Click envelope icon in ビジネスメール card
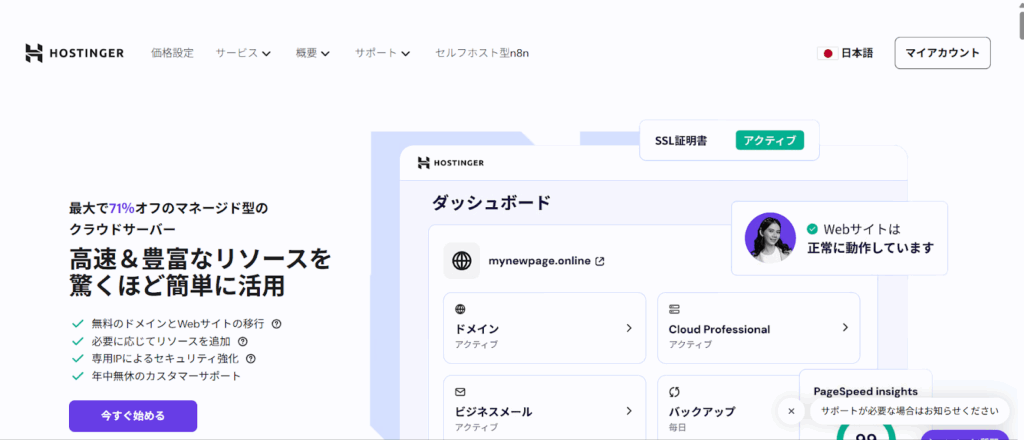The height and width of the screenshot is (440, 1024). [x=460, y=392]
